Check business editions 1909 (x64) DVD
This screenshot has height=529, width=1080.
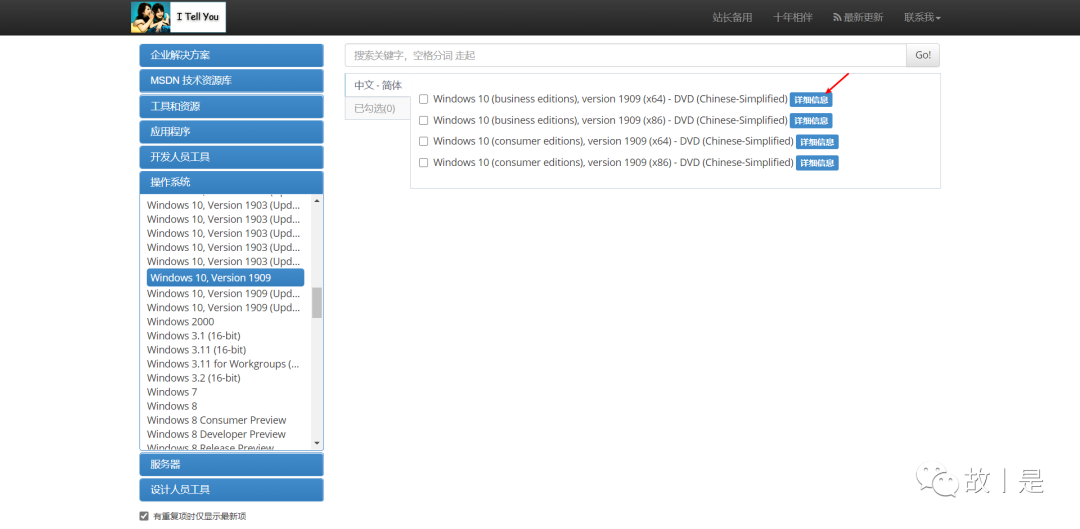(424, 99)
